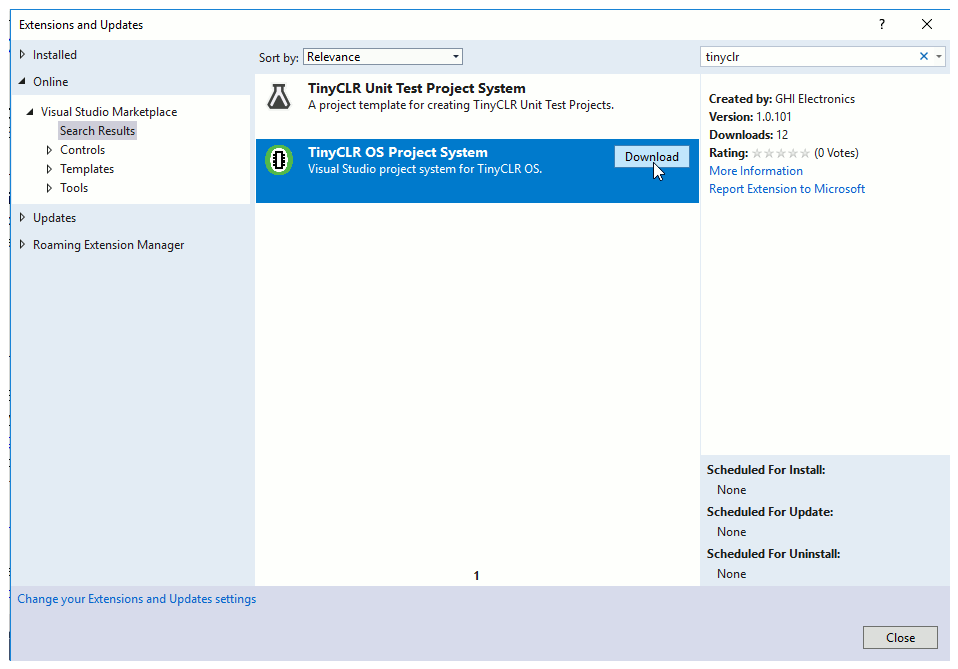Click the rating stars for the extension
958x669 pixels.
[781, 153]
